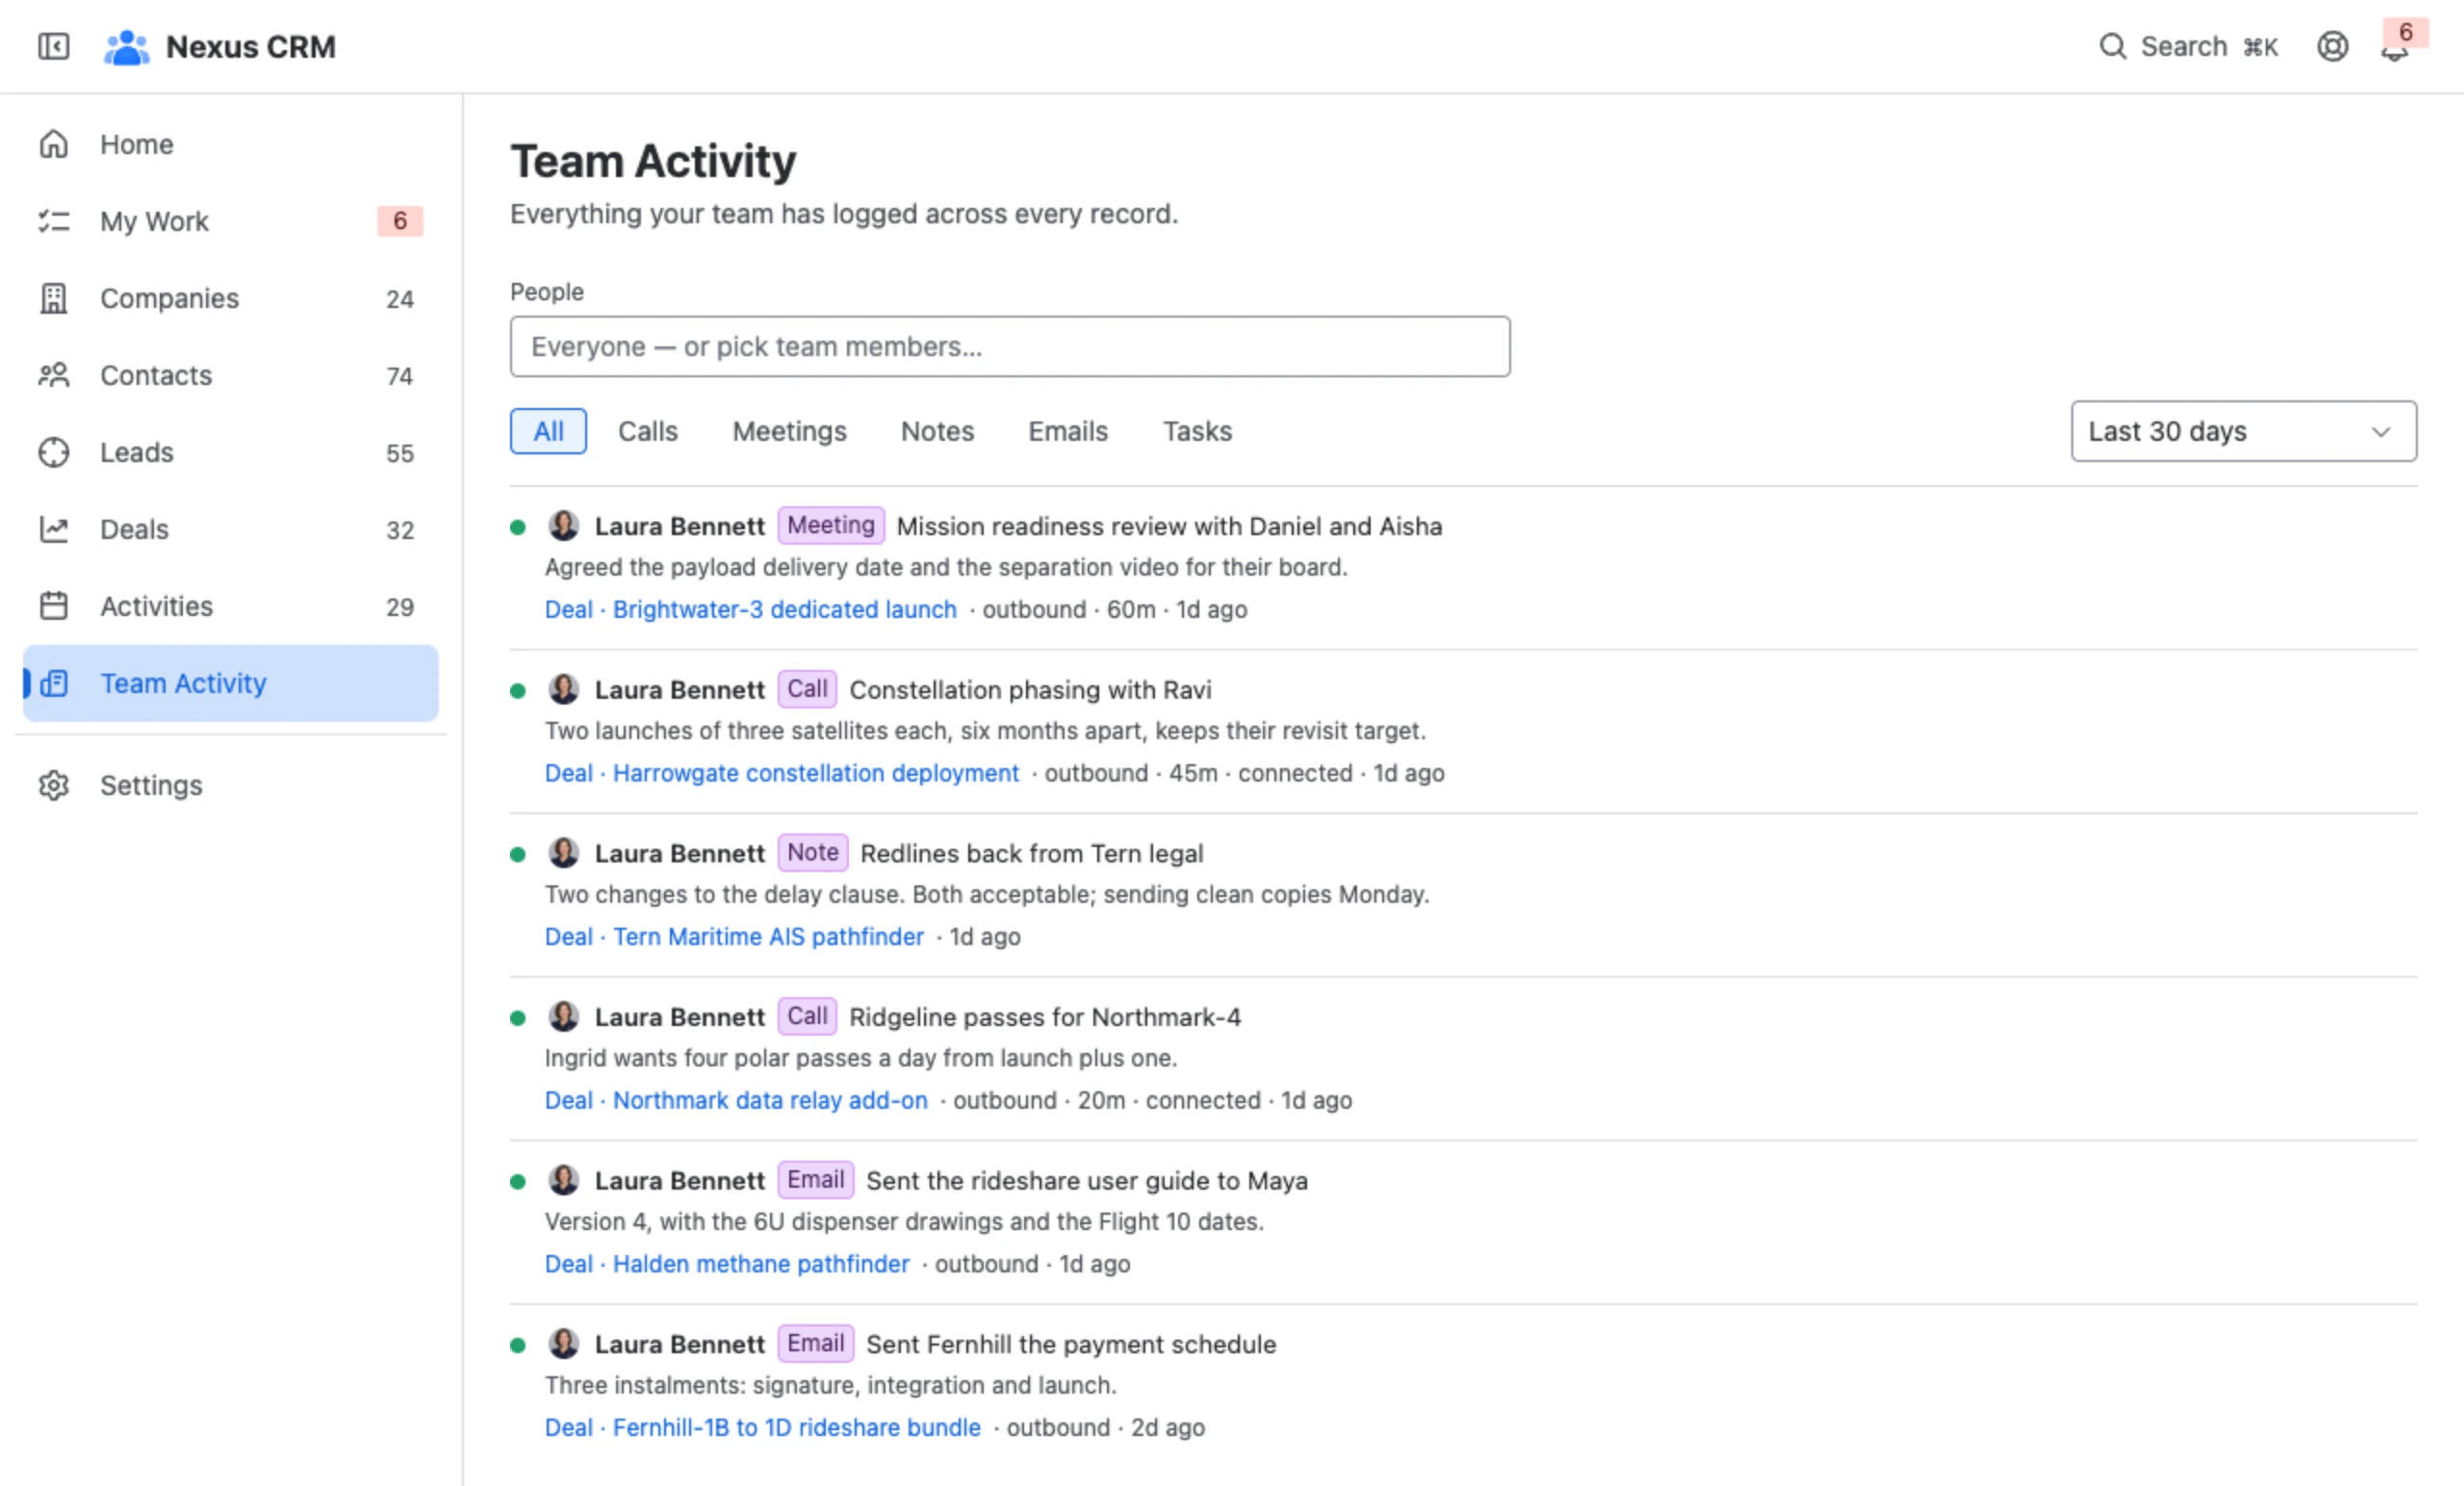Open Fernhill-1B to 1D rideshare bundle link

pyautogui.click(x=763, y=1427)
